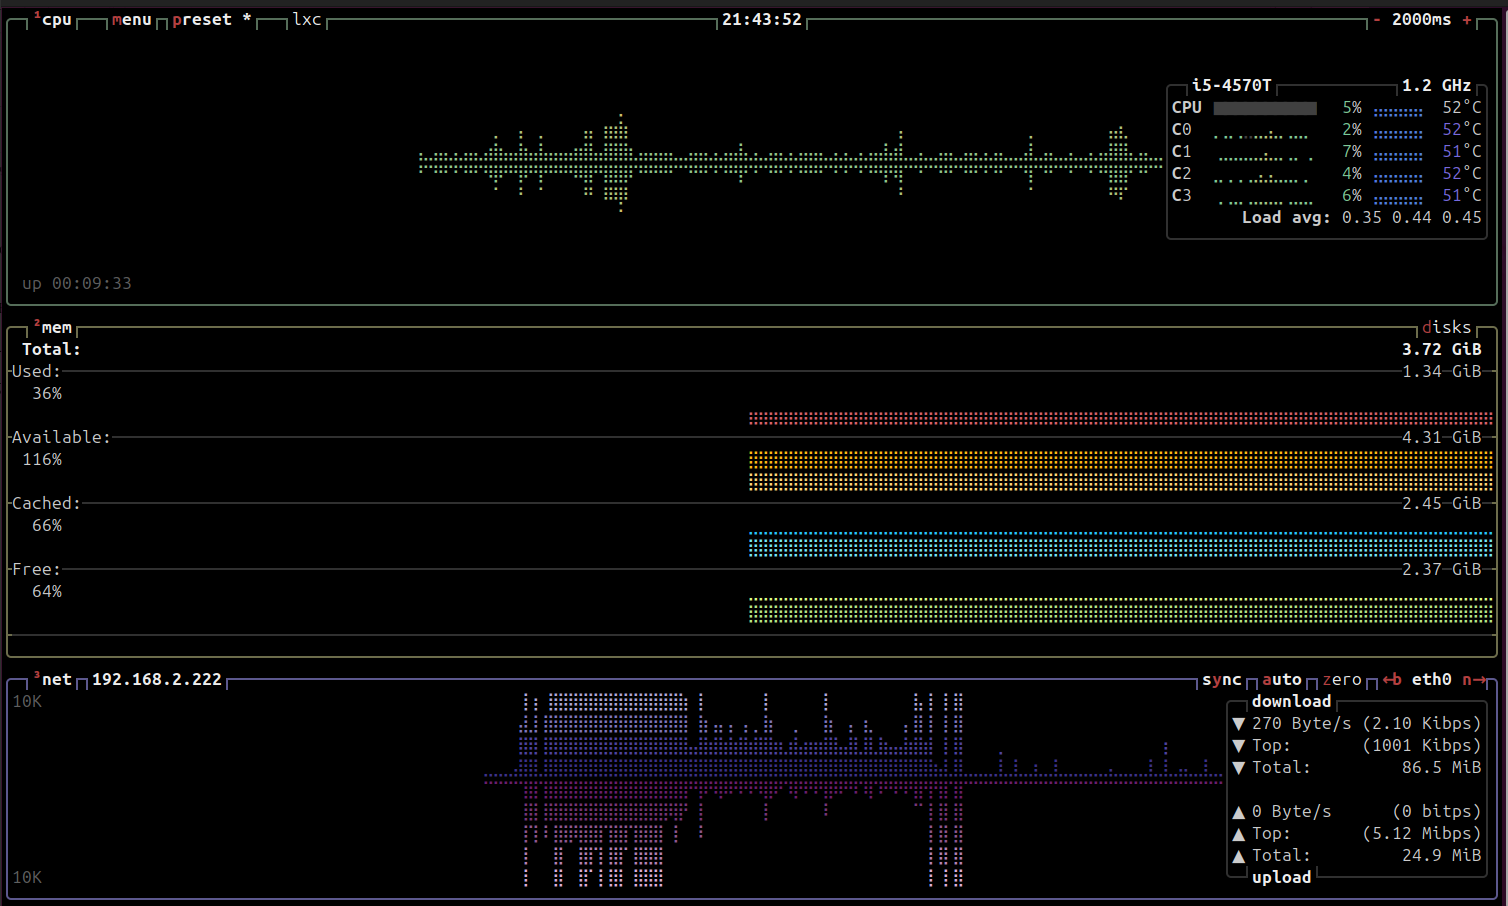Click the overall CPU usage bar

click(1265, 108)
